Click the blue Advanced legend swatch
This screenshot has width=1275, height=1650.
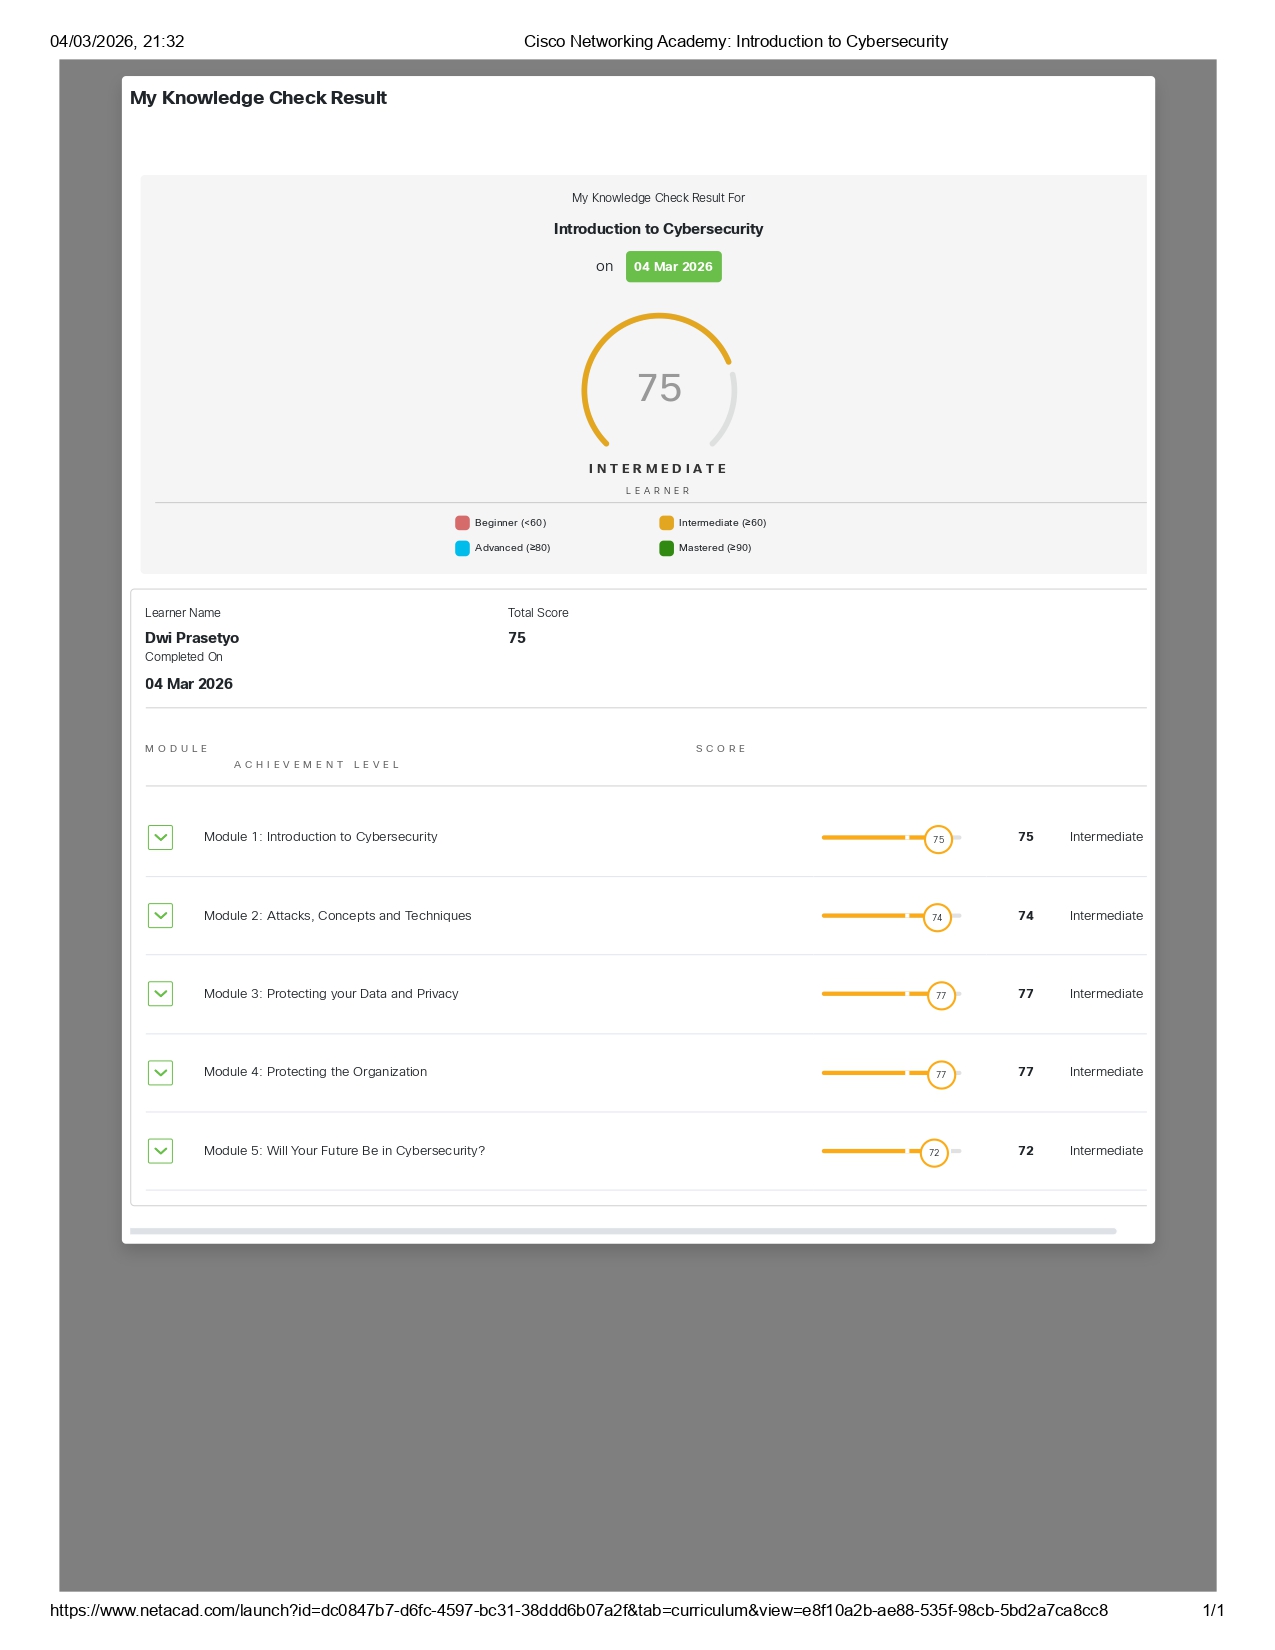pyautogui.click(x=462, y=548)
